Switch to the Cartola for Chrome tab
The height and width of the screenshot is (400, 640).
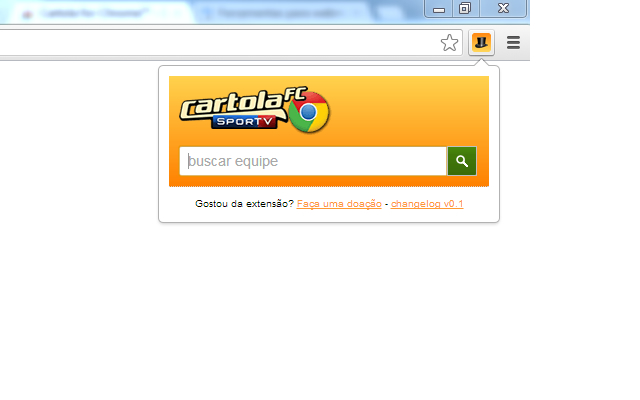point(98,13)
